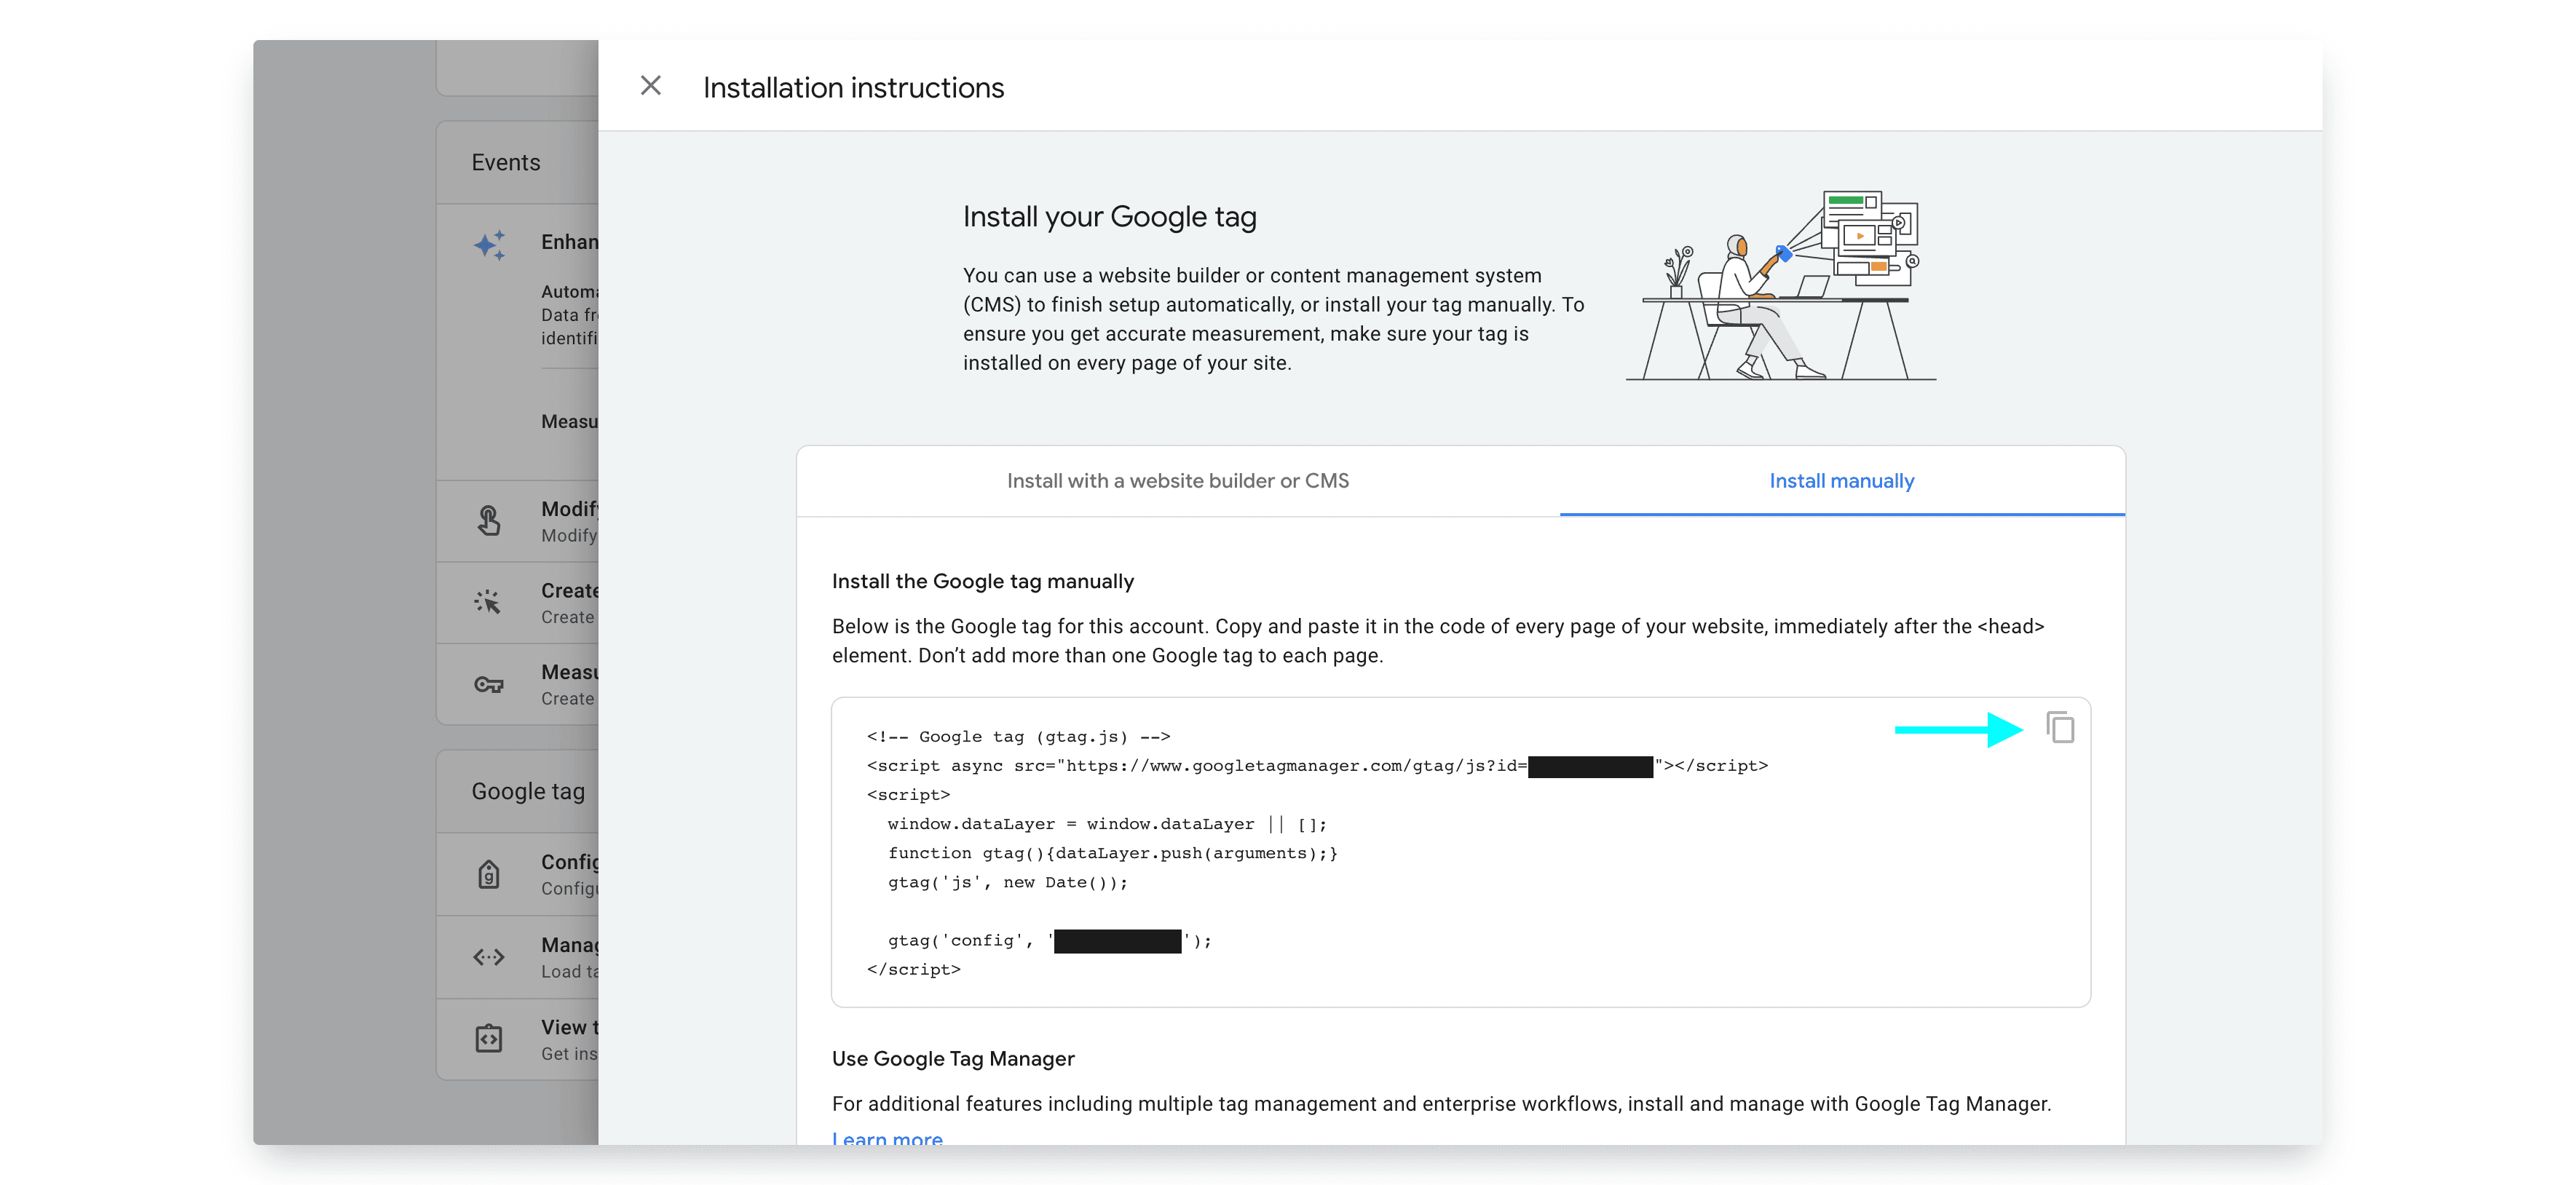The width and height of the screenshot is (2576, 1185).
Task: Click the Create events cursor icon
Action: (x=488, y=602)
